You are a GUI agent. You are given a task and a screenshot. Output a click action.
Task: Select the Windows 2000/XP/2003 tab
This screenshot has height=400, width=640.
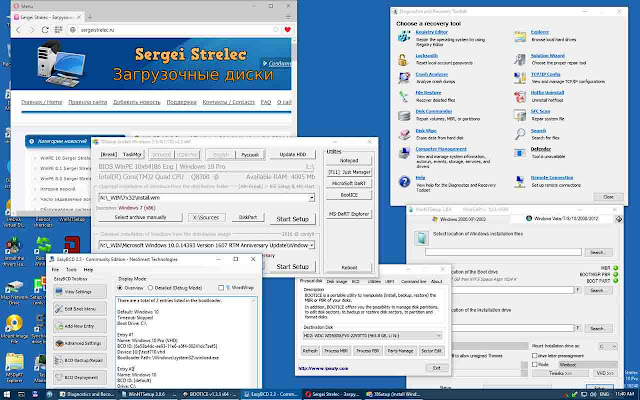pyautogui.click(x=459, y=219)
